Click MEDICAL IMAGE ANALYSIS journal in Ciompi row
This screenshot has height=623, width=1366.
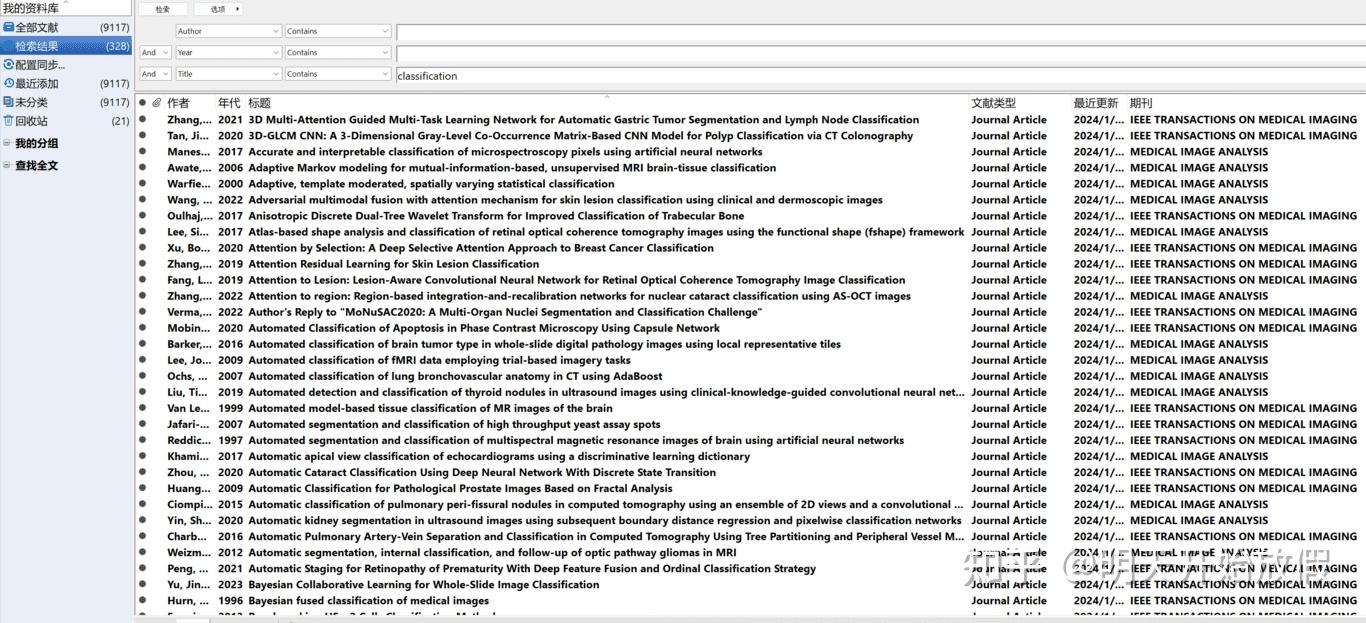point(1199,505)
